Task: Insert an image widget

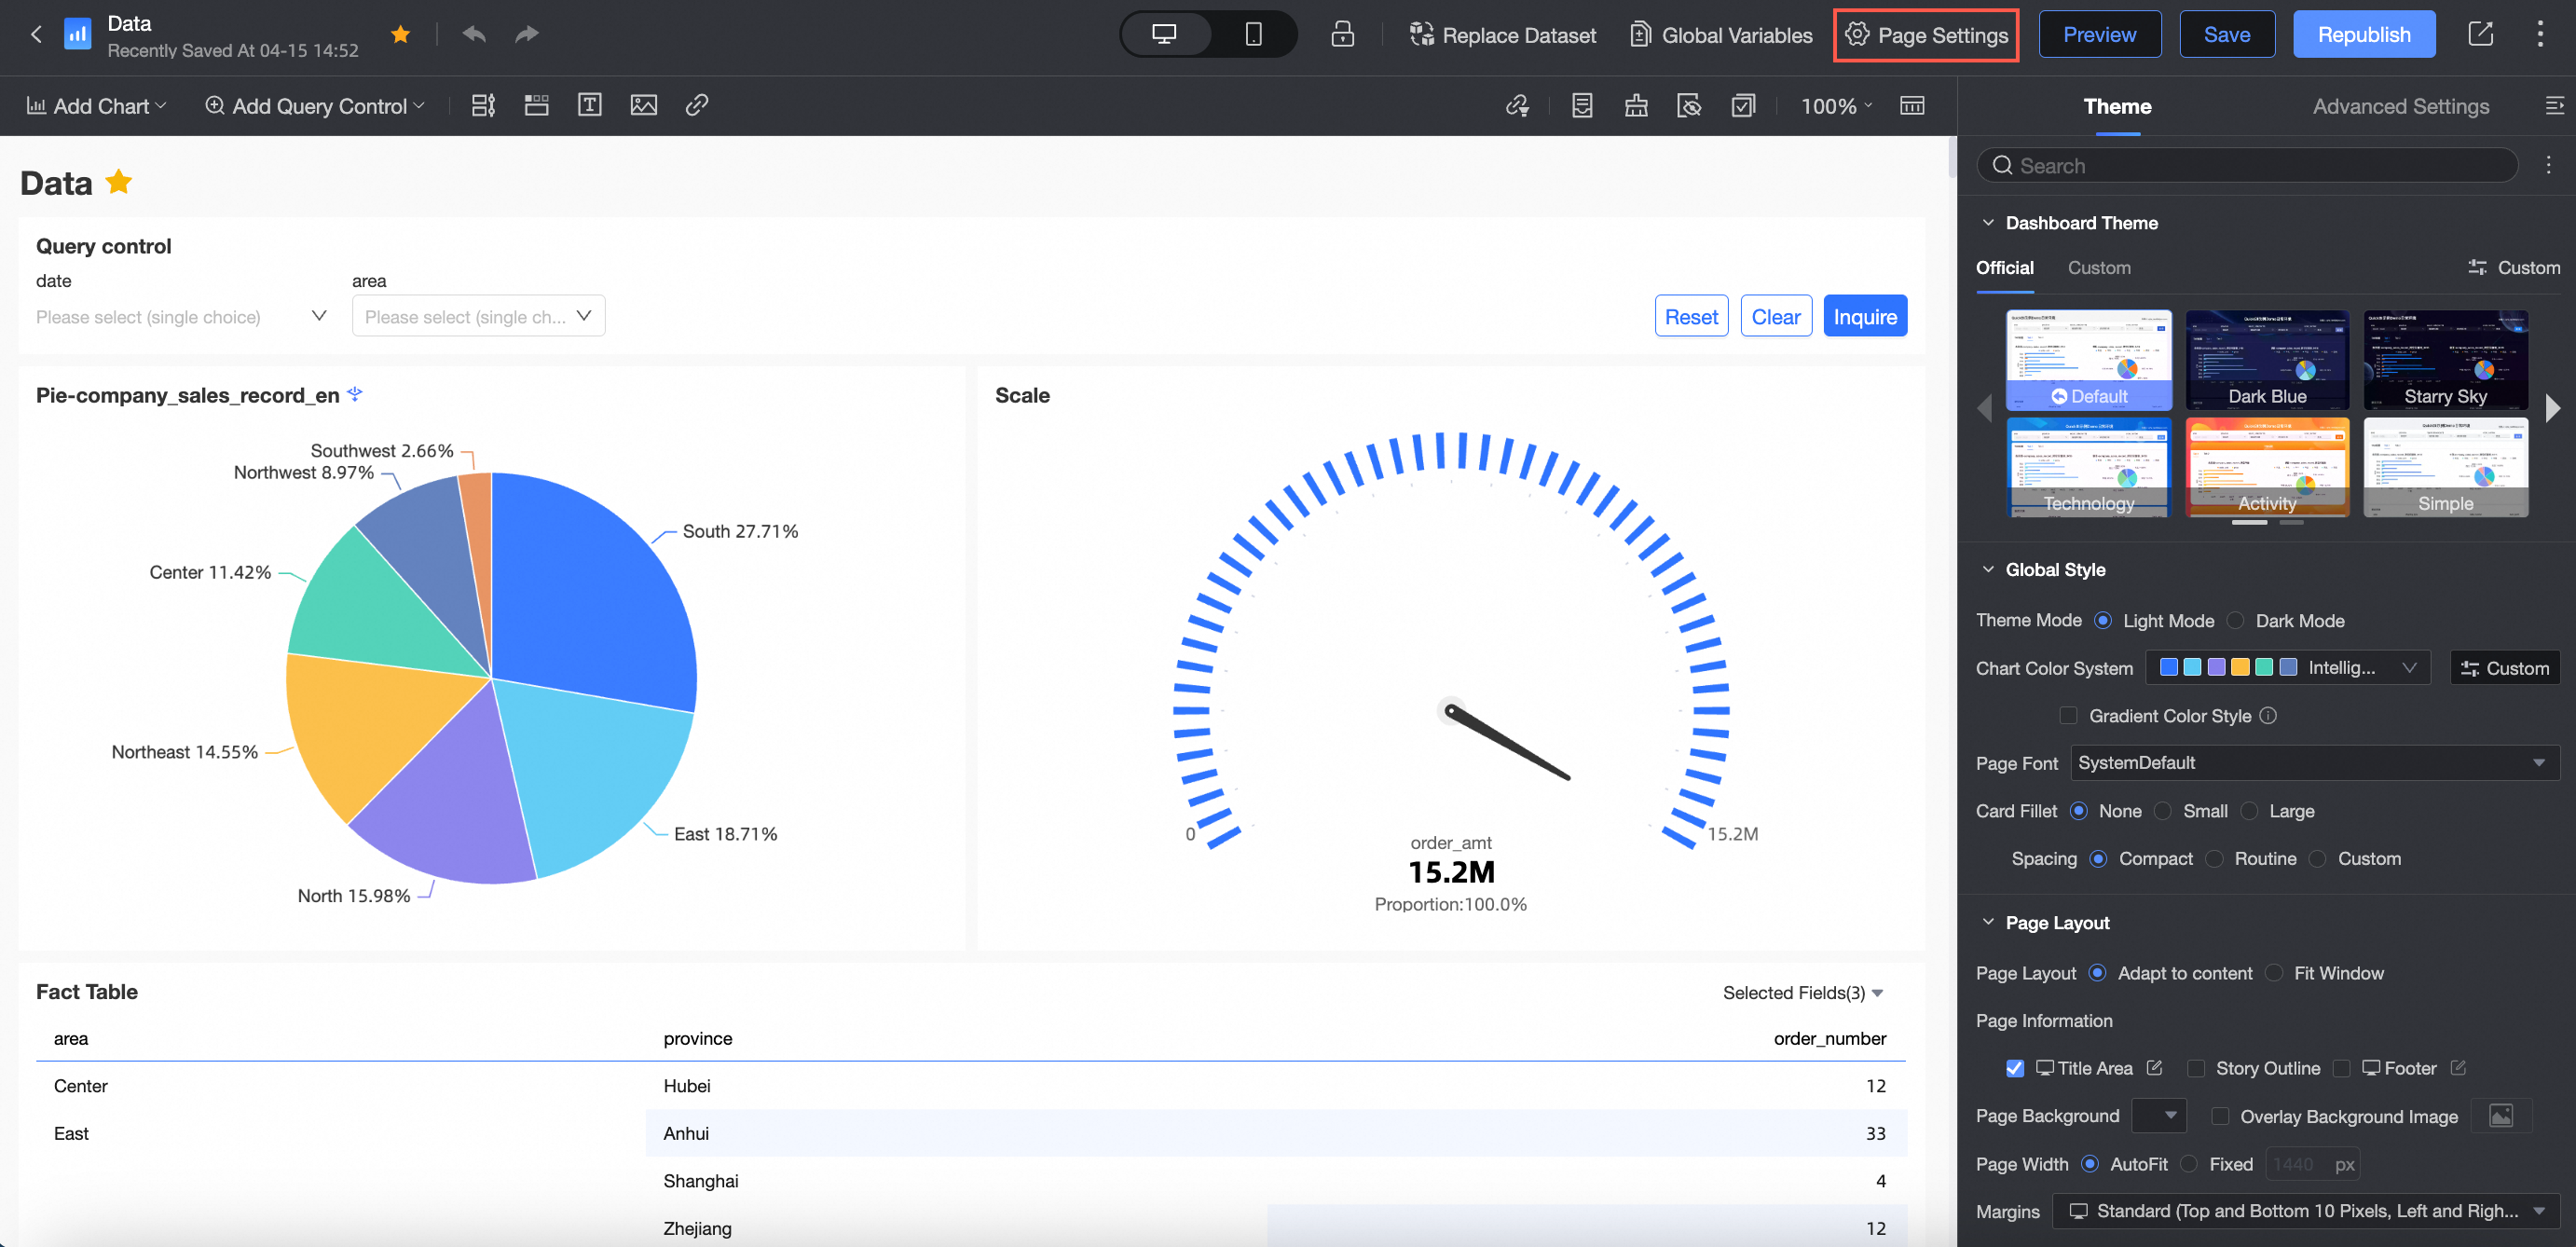Action: [x=644, y=105]
